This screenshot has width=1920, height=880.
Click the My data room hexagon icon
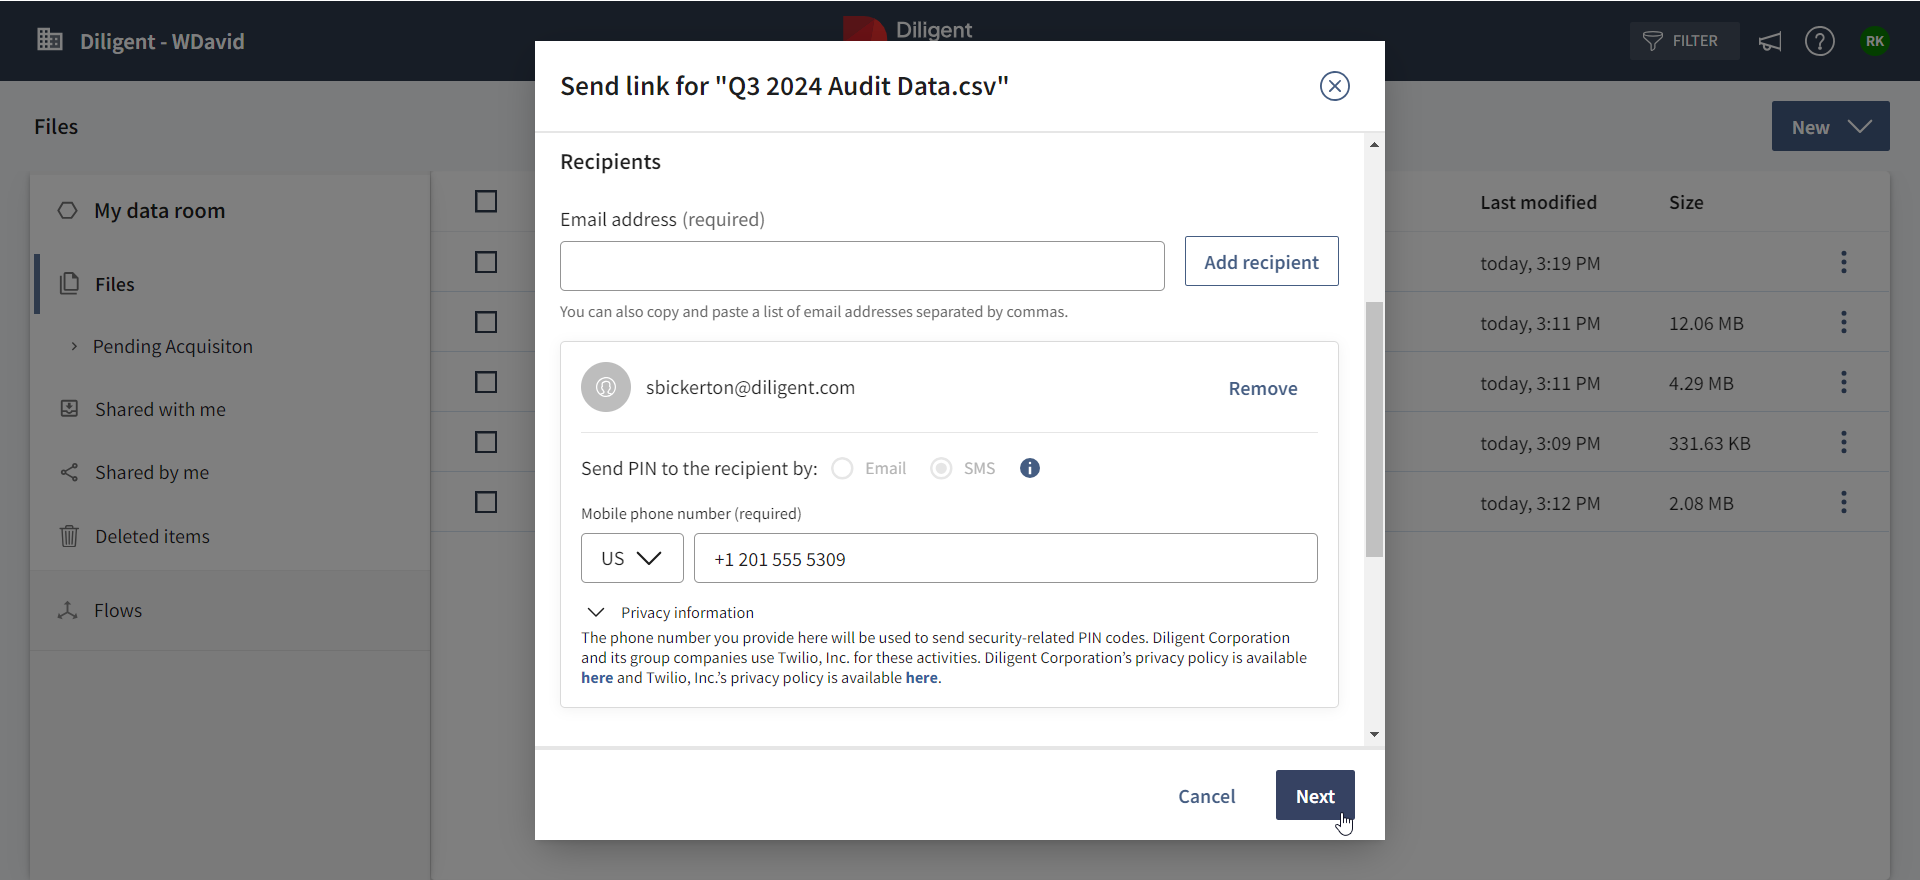click(x=67, y=210)
